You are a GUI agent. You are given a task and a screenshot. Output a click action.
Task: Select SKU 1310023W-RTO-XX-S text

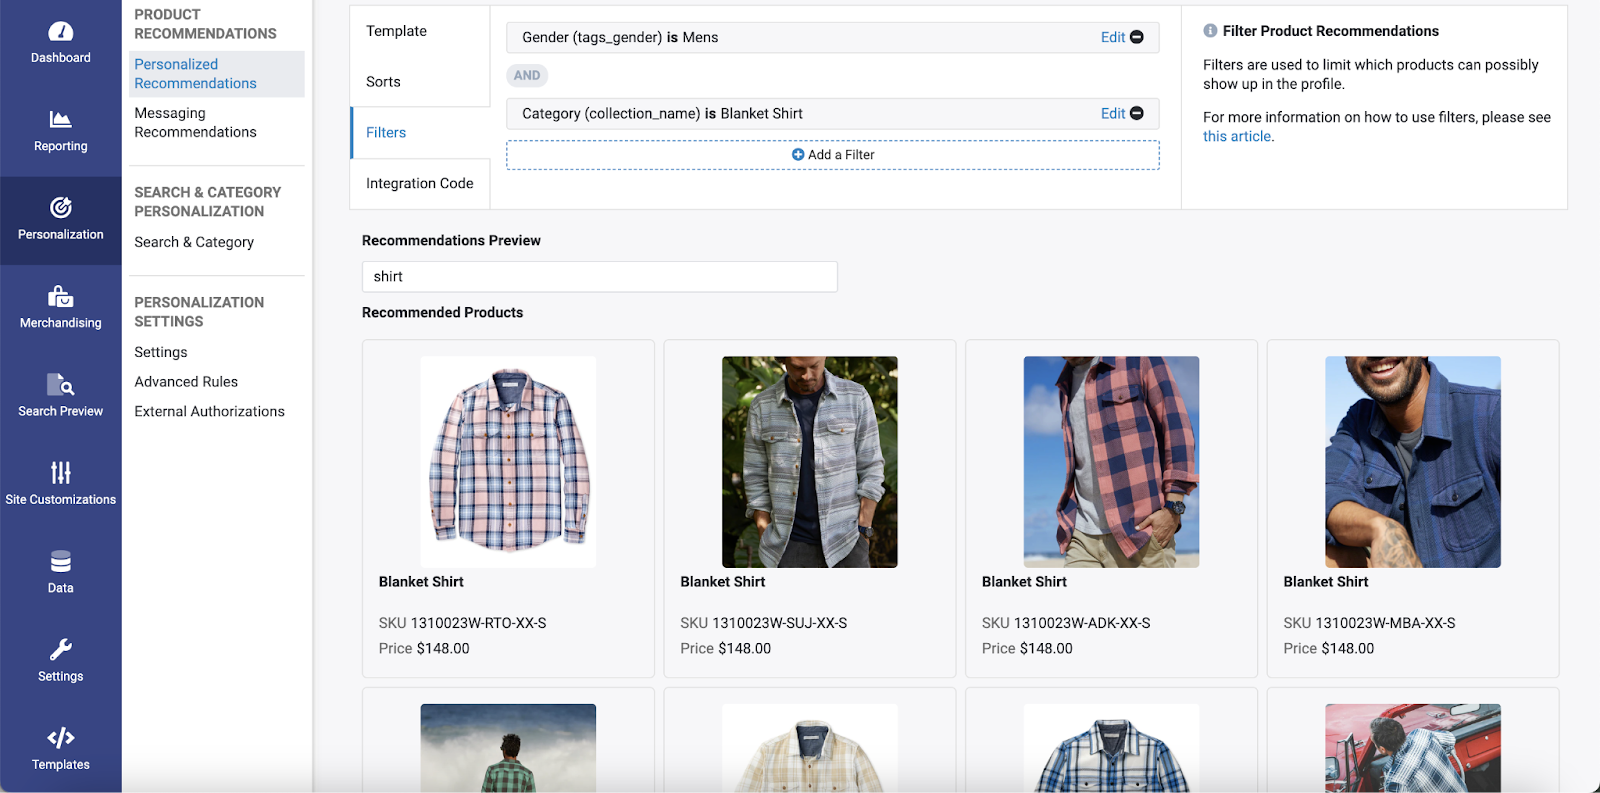(462, 623)
